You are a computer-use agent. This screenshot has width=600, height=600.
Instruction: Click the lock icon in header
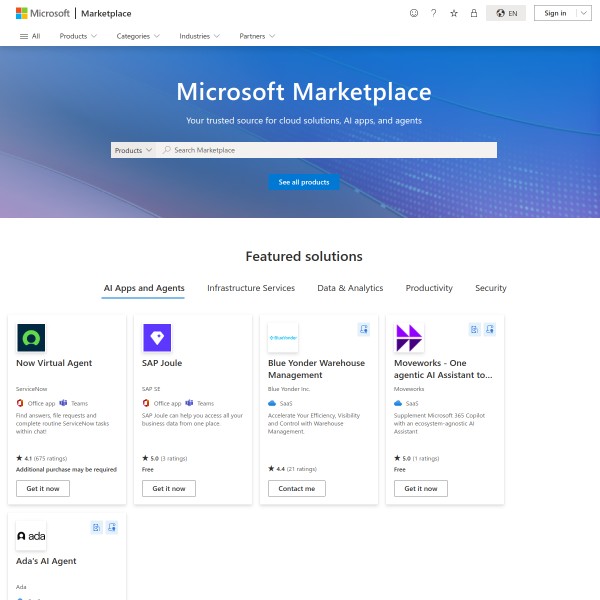474,13
